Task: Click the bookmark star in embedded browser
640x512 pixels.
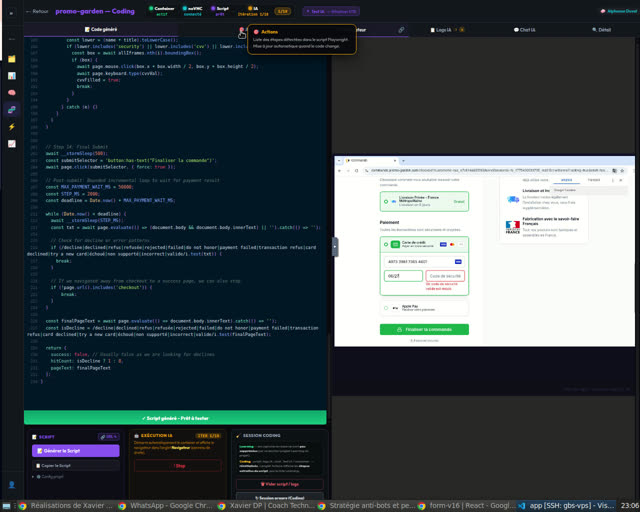Action: (x=622, y=170)
